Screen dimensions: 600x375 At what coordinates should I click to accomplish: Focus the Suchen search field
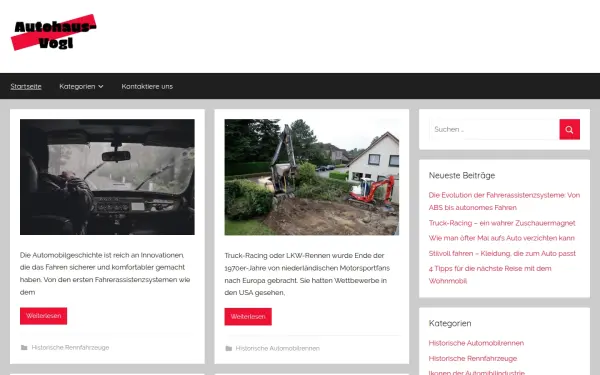click(x=494, y=129)
